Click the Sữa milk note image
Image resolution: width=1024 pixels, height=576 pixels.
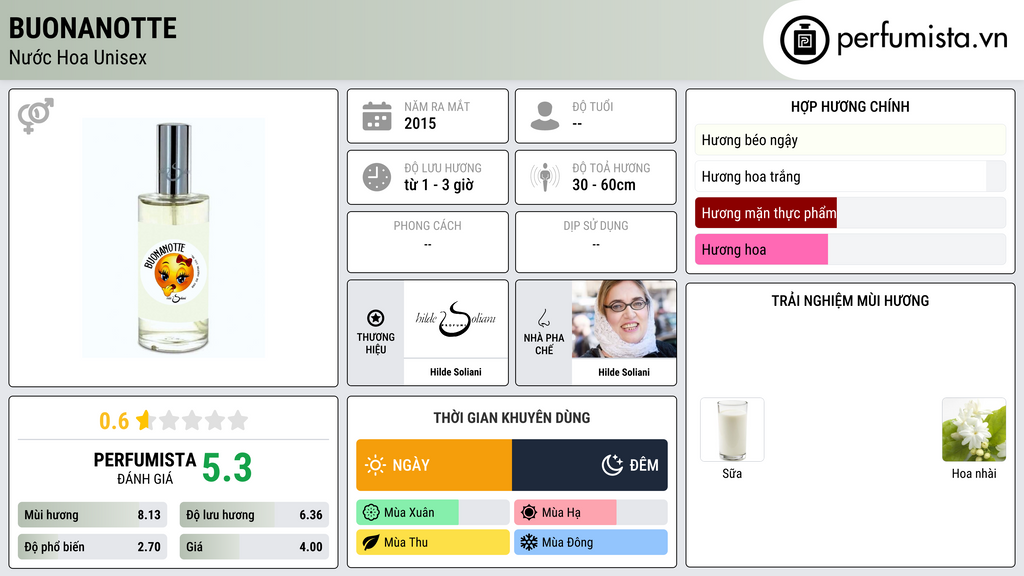[x=732, y=430]
